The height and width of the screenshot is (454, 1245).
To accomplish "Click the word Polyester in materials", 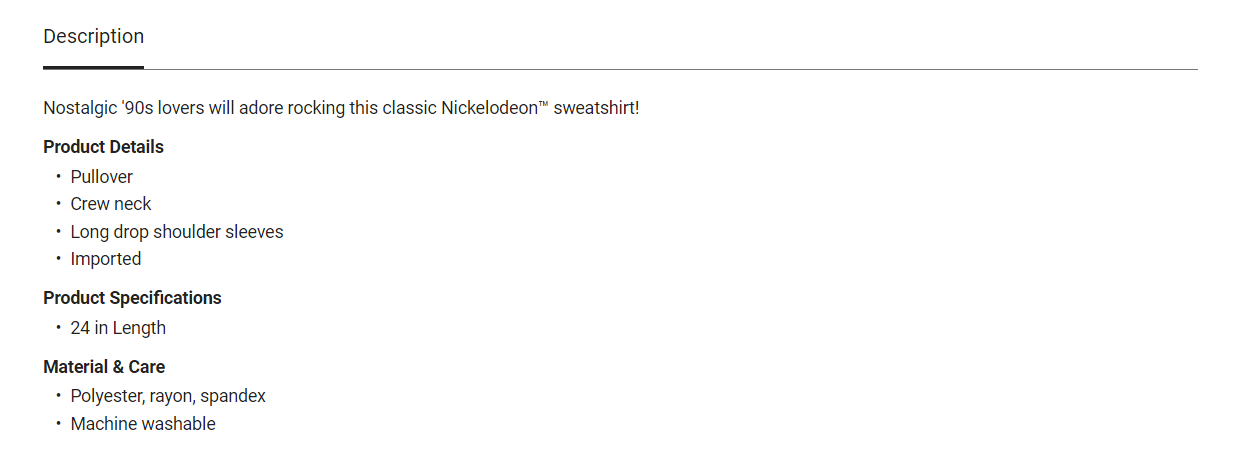I will pyautogui.click(x=106, y=396).
